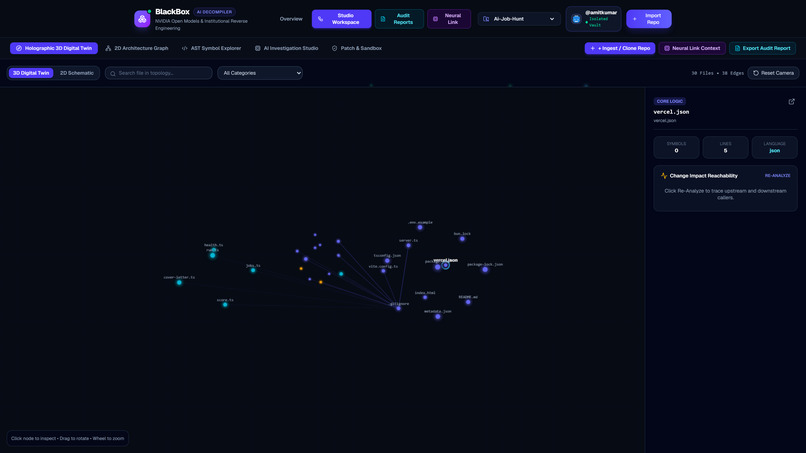Switch to AI Investigation Studio tab
Image resolution: width=806 pixels, height=453 pixels.
coord(286,48)
